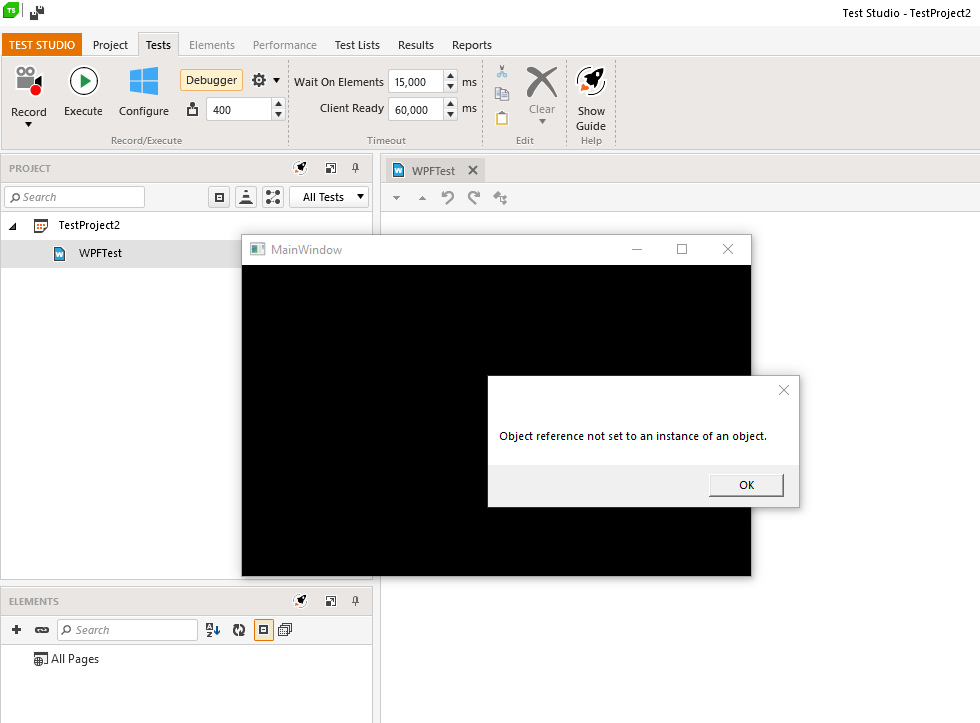Decrease the 400 delay value

(279, 115)
